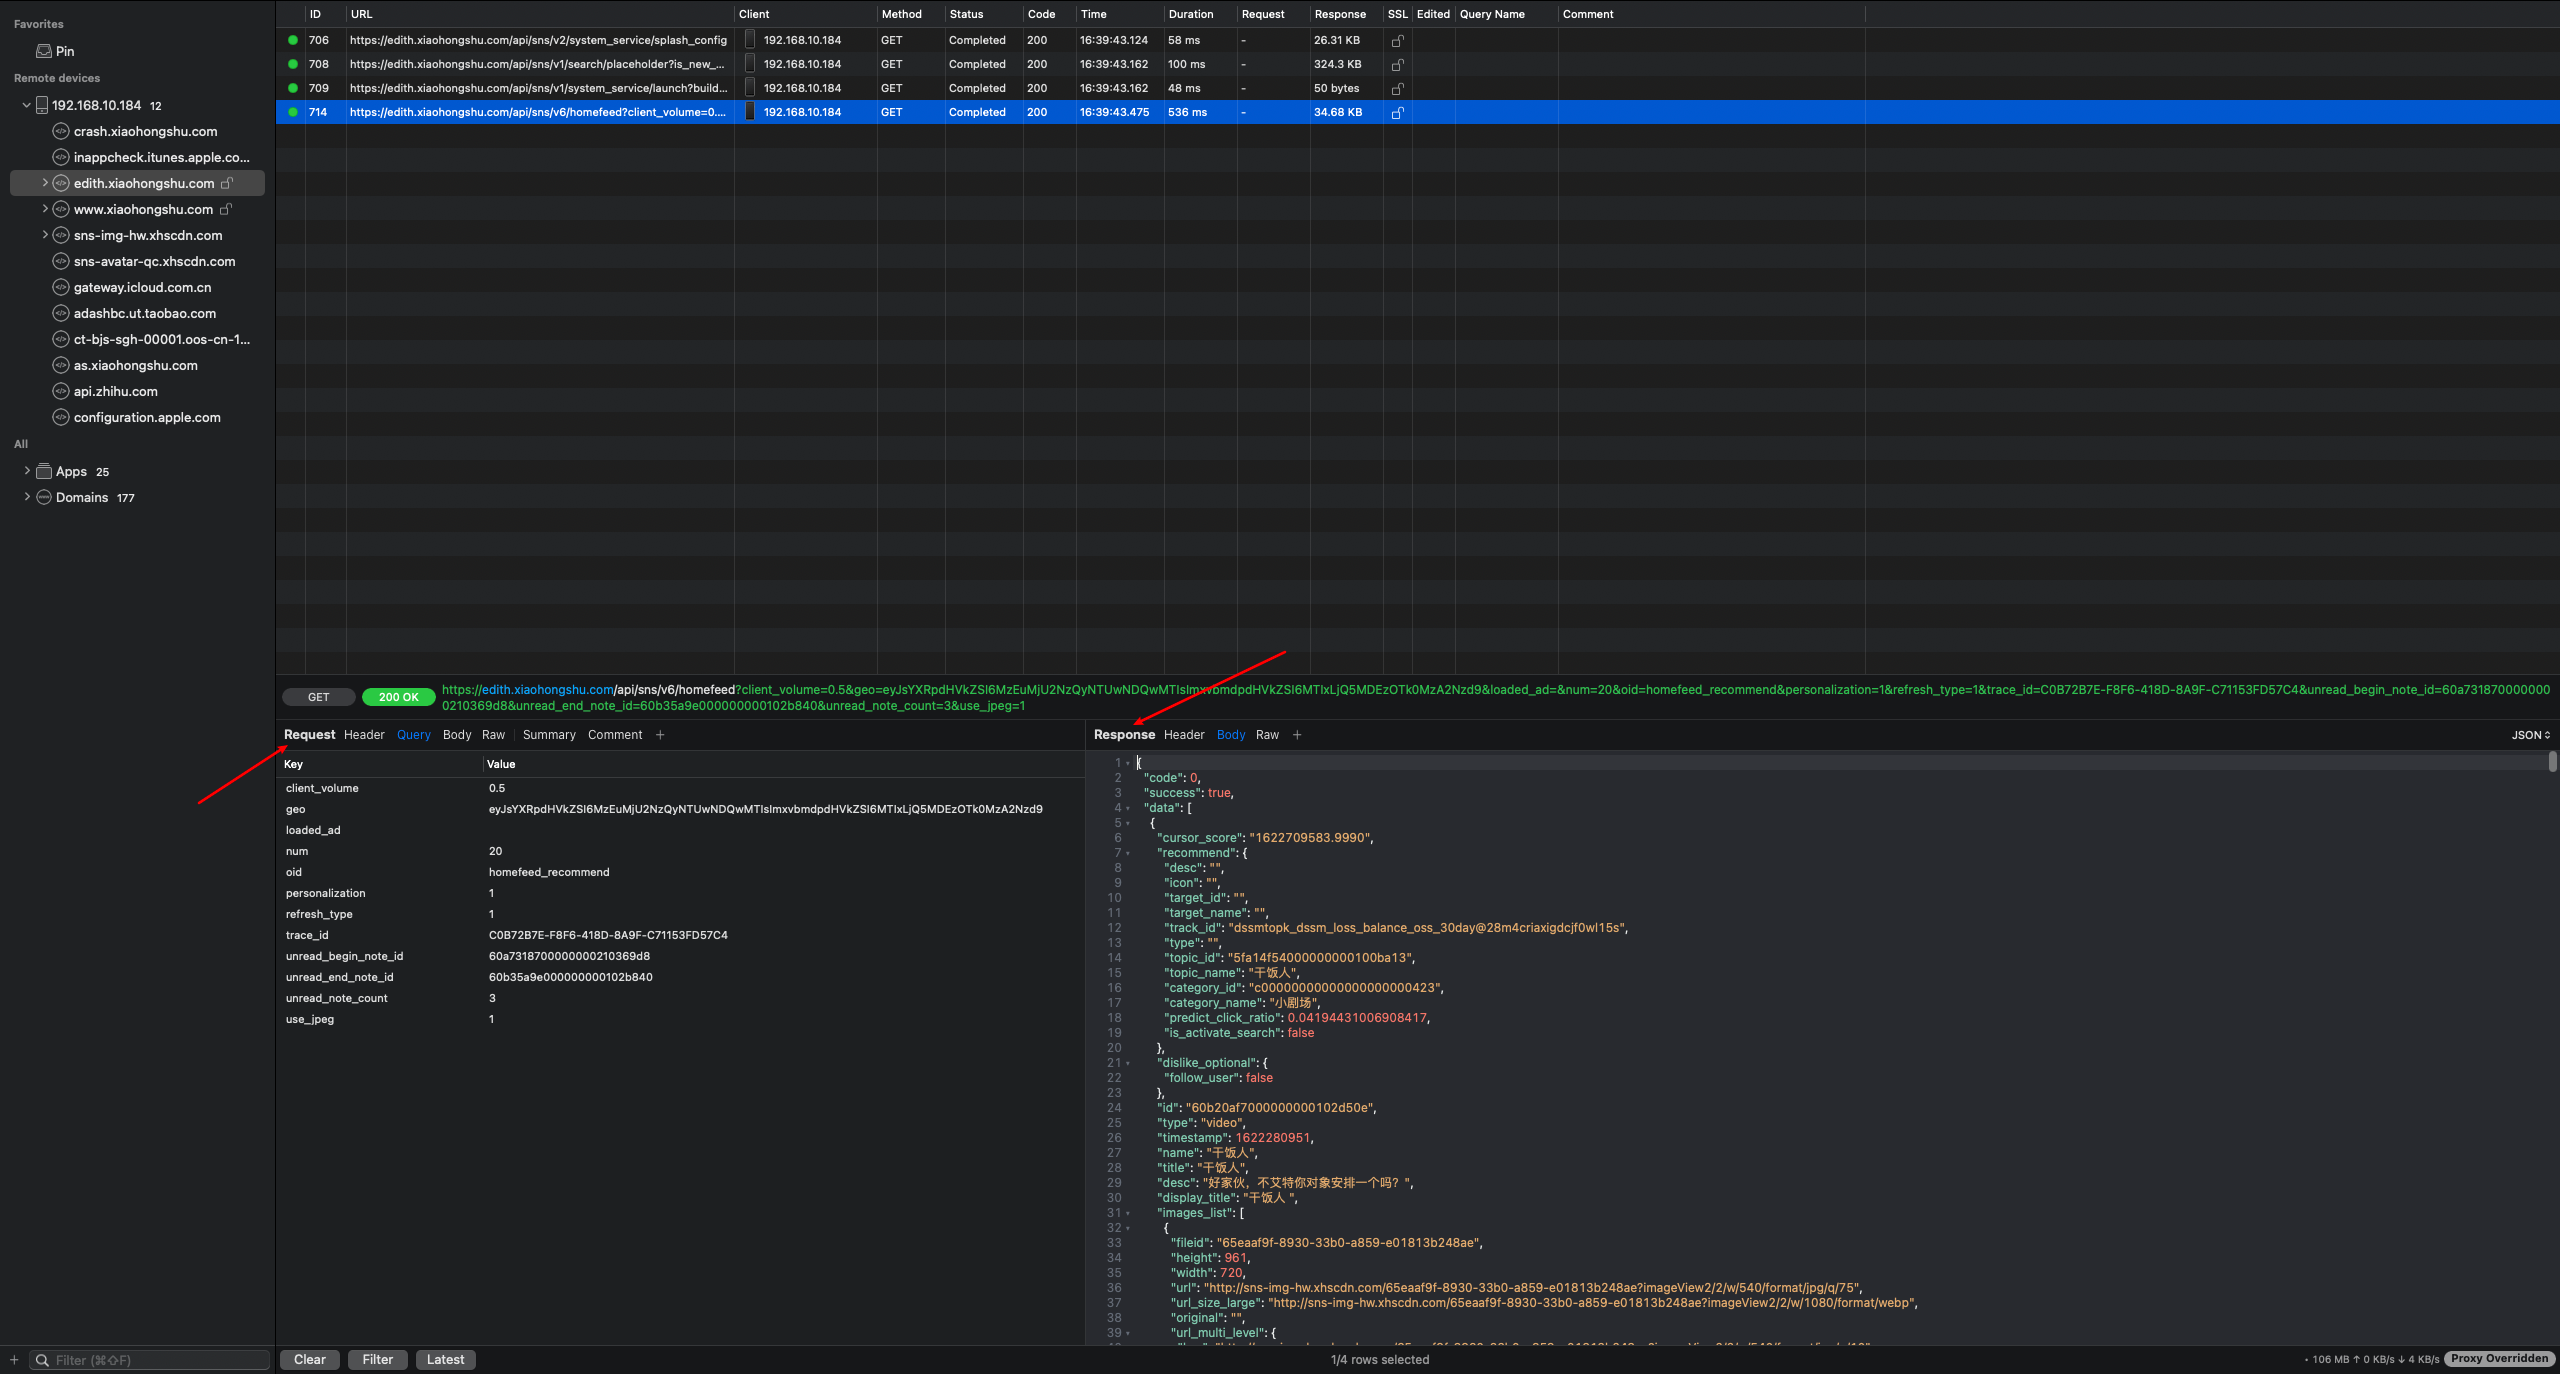Click the export/share icon for request 708 row
Screen dimensions: 2560x1374
1399,64
